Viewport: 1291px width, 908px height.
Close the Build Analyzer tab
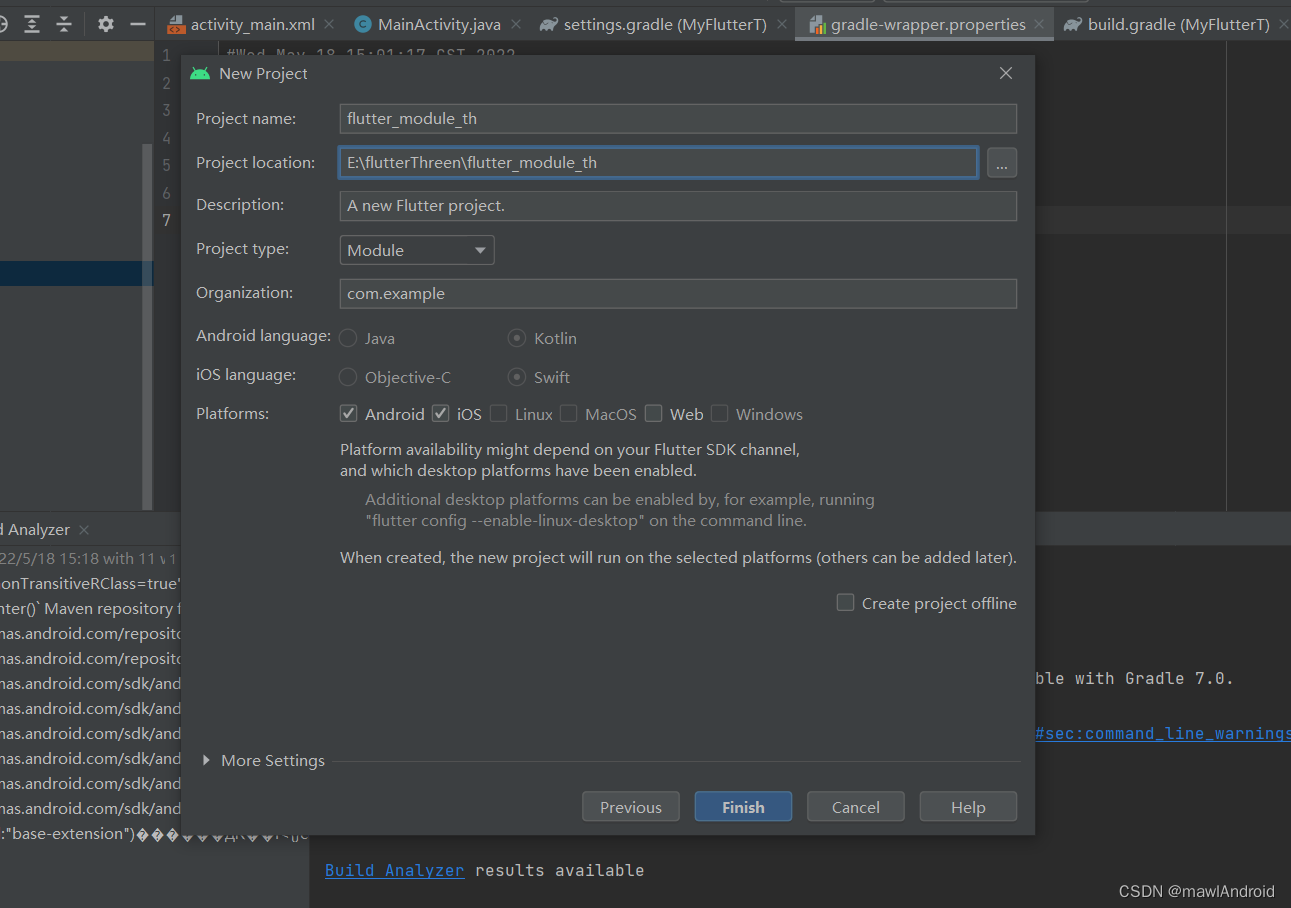pos(84,530)
